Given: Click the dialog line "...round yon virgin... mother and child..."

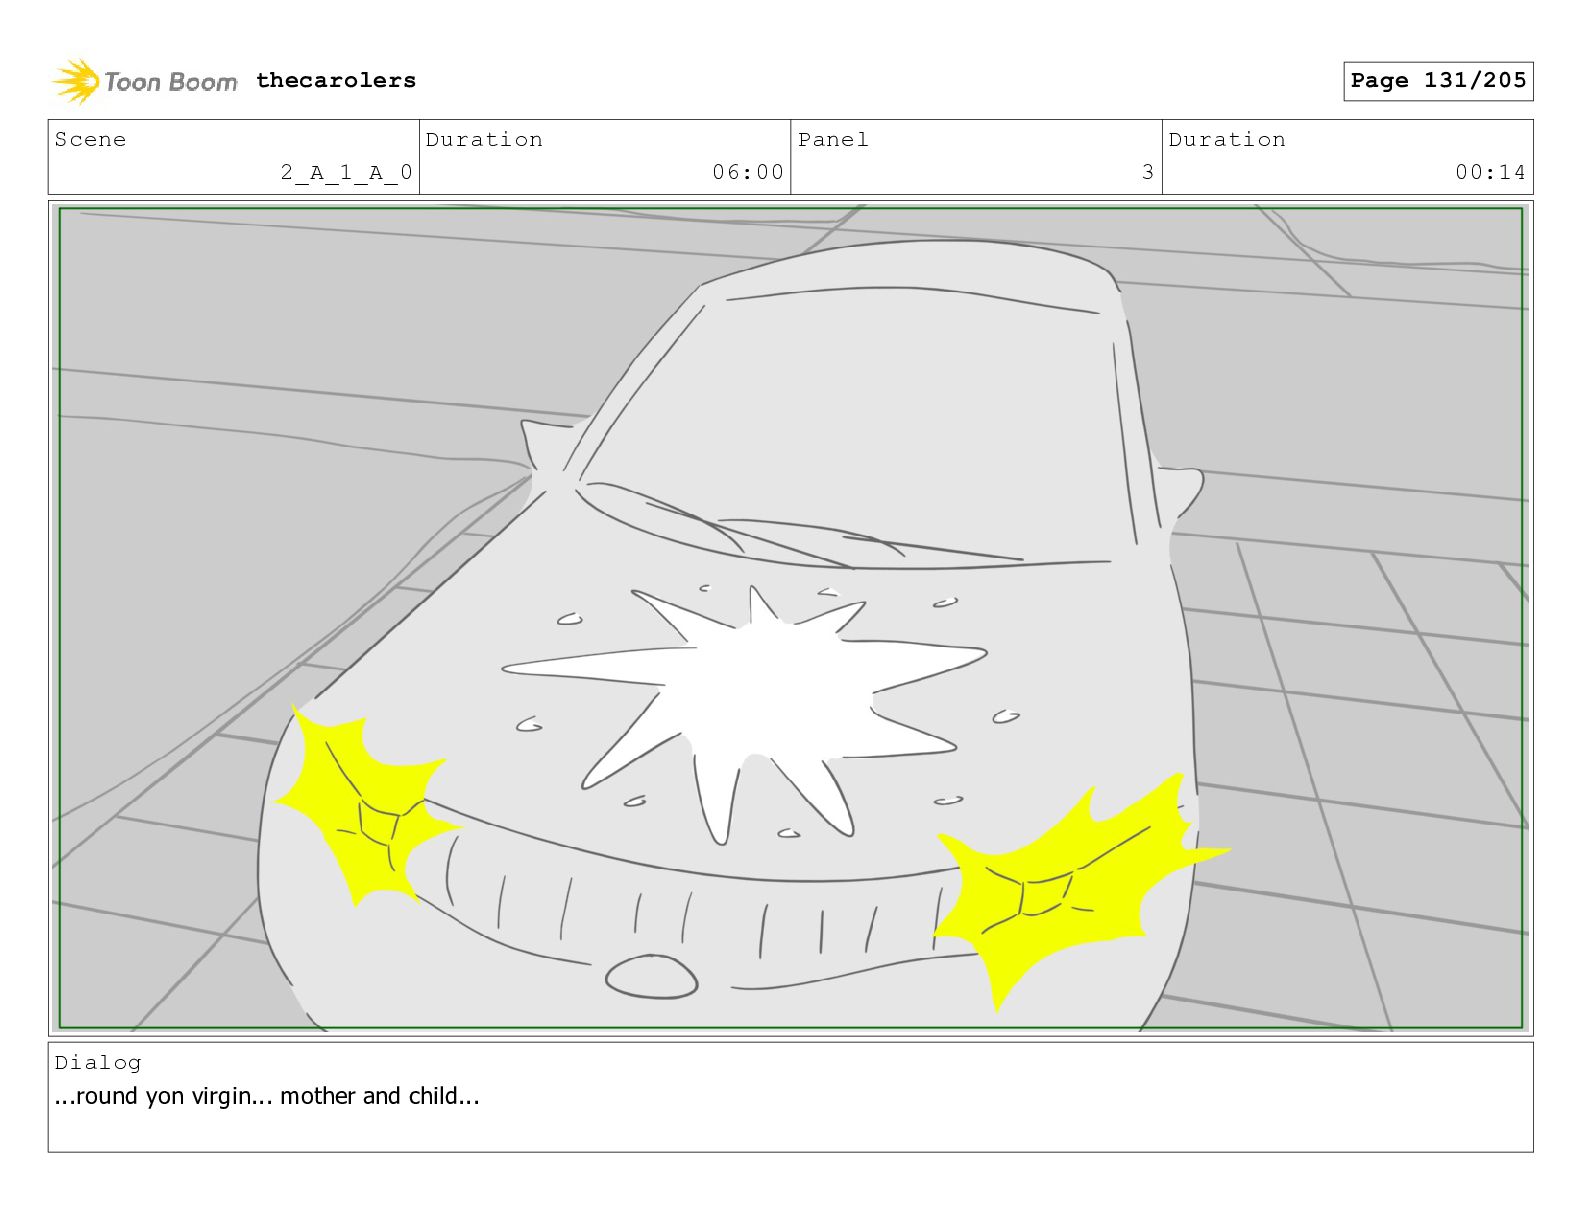Looking at the screenshot, I should tap(267, 1096).
